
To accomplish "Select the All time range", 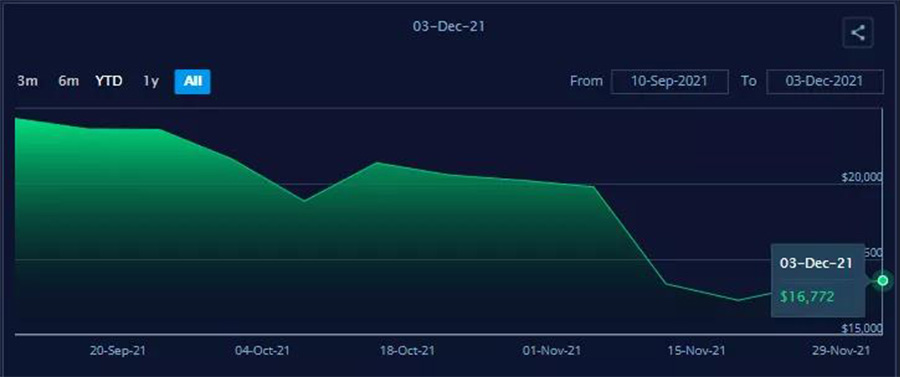I will point(193,81).
